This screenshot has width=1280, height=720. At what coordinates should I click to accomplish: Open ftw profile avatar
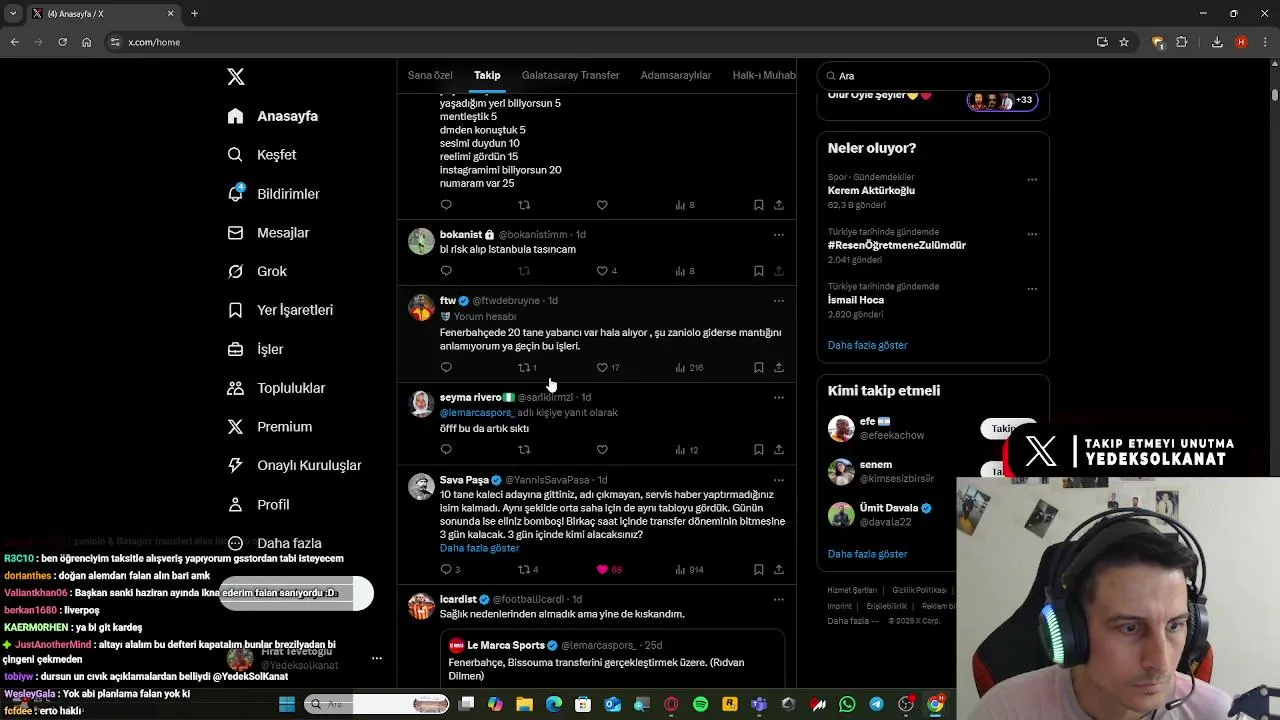click(x=421, y=306)
